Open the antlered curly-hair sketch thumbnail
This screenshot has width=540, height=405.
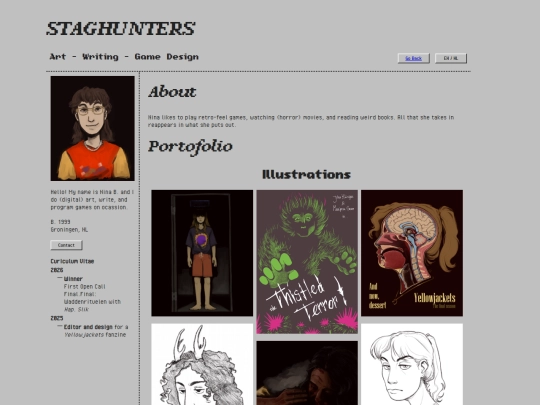pyautogui.click(x=202, y=364)
